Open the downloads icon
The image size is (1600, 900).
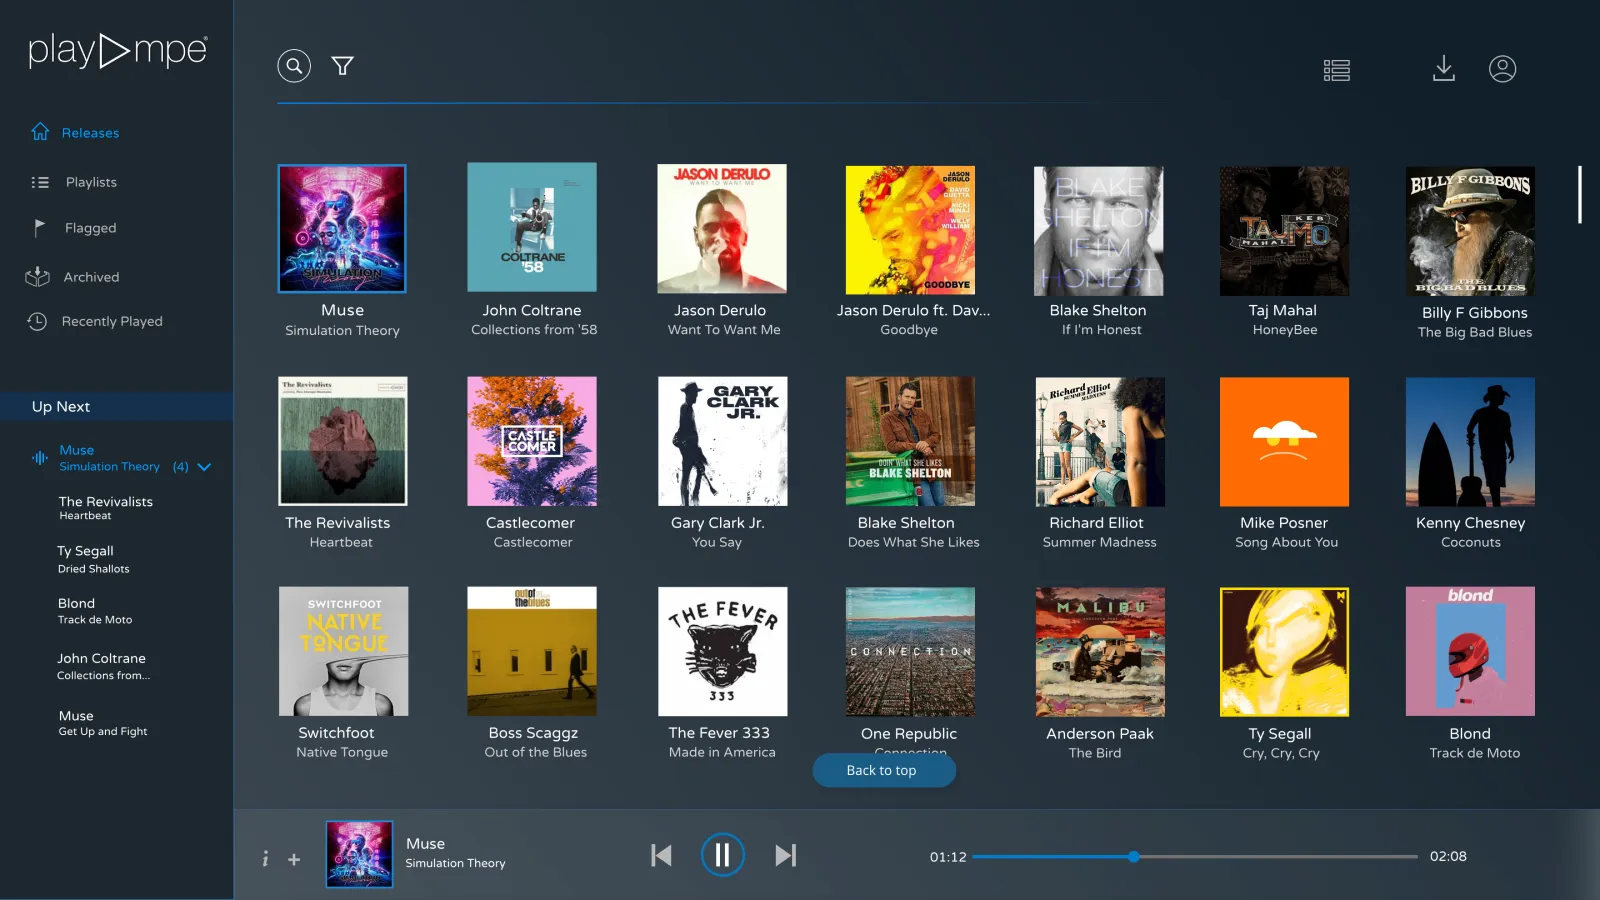(x=1444, y=68)
